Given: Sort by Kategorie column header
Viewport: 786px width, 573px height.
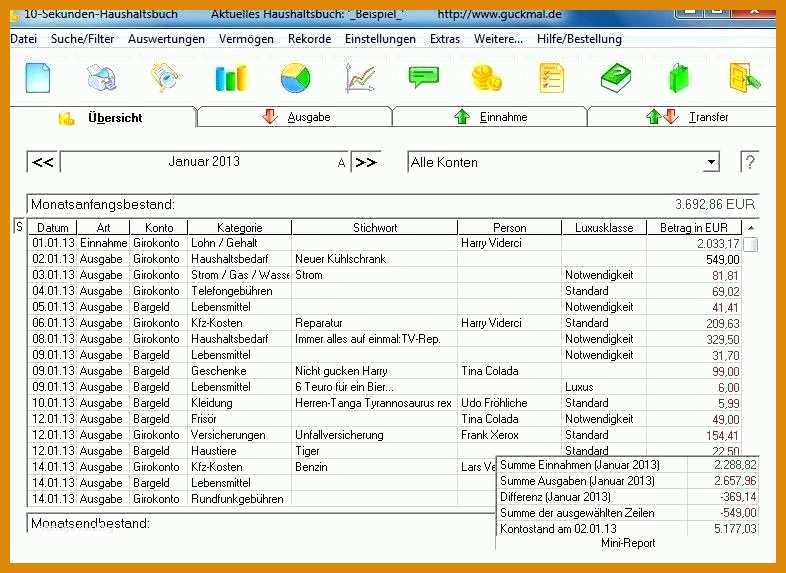Looking at the screenshot, I should pyautogui.click(x=240, y=228).
